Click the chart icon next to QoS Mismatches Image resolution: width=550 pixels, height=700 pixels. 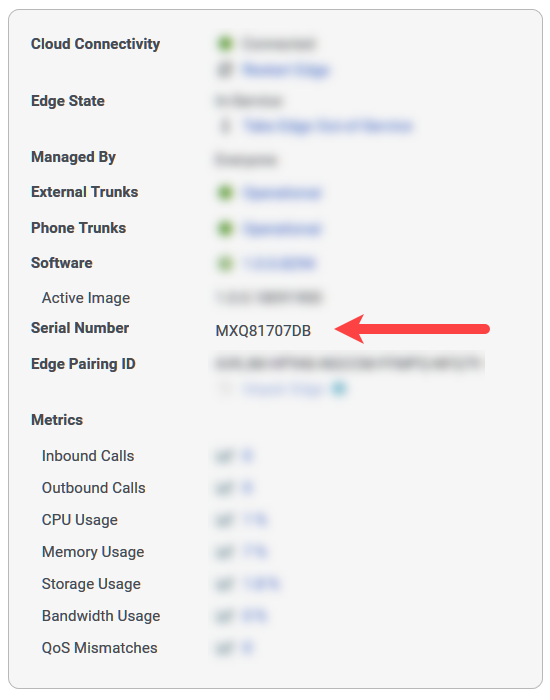pos(224,648)
